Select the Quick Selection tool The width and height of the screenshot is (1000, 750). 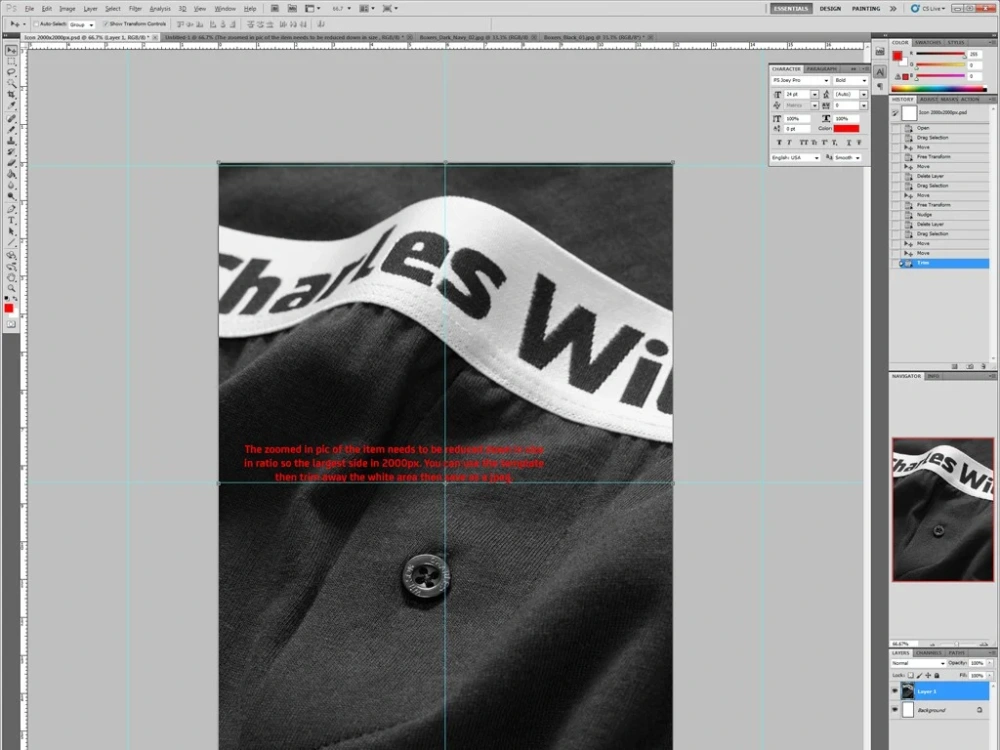click(x=11, y=84)
